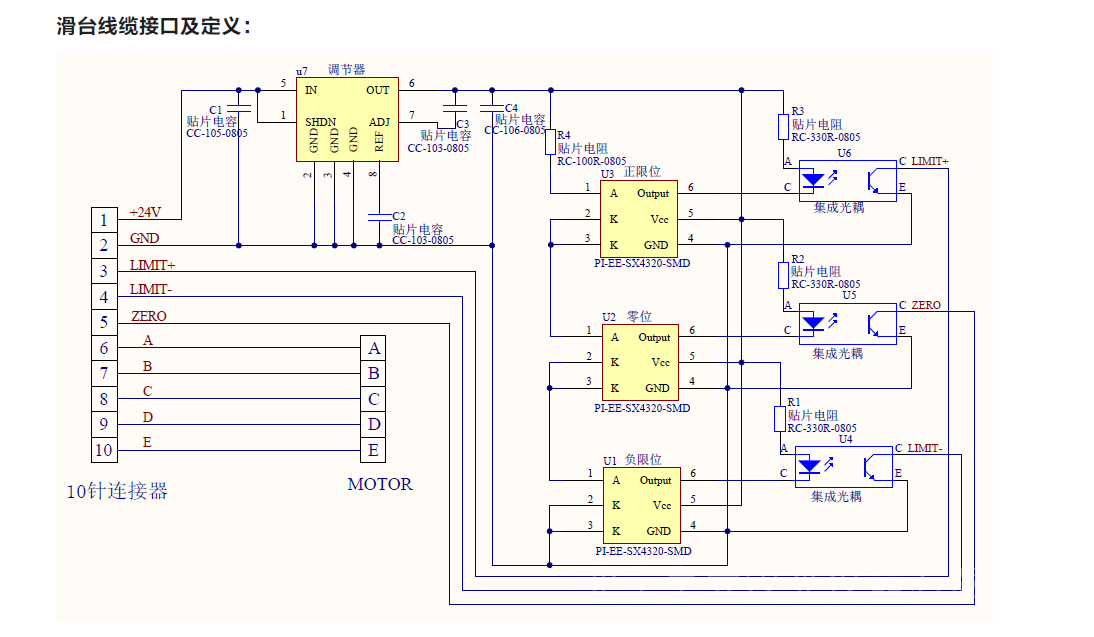Click the 滑台线缆接口及定义 heading

tap(154, 27)
